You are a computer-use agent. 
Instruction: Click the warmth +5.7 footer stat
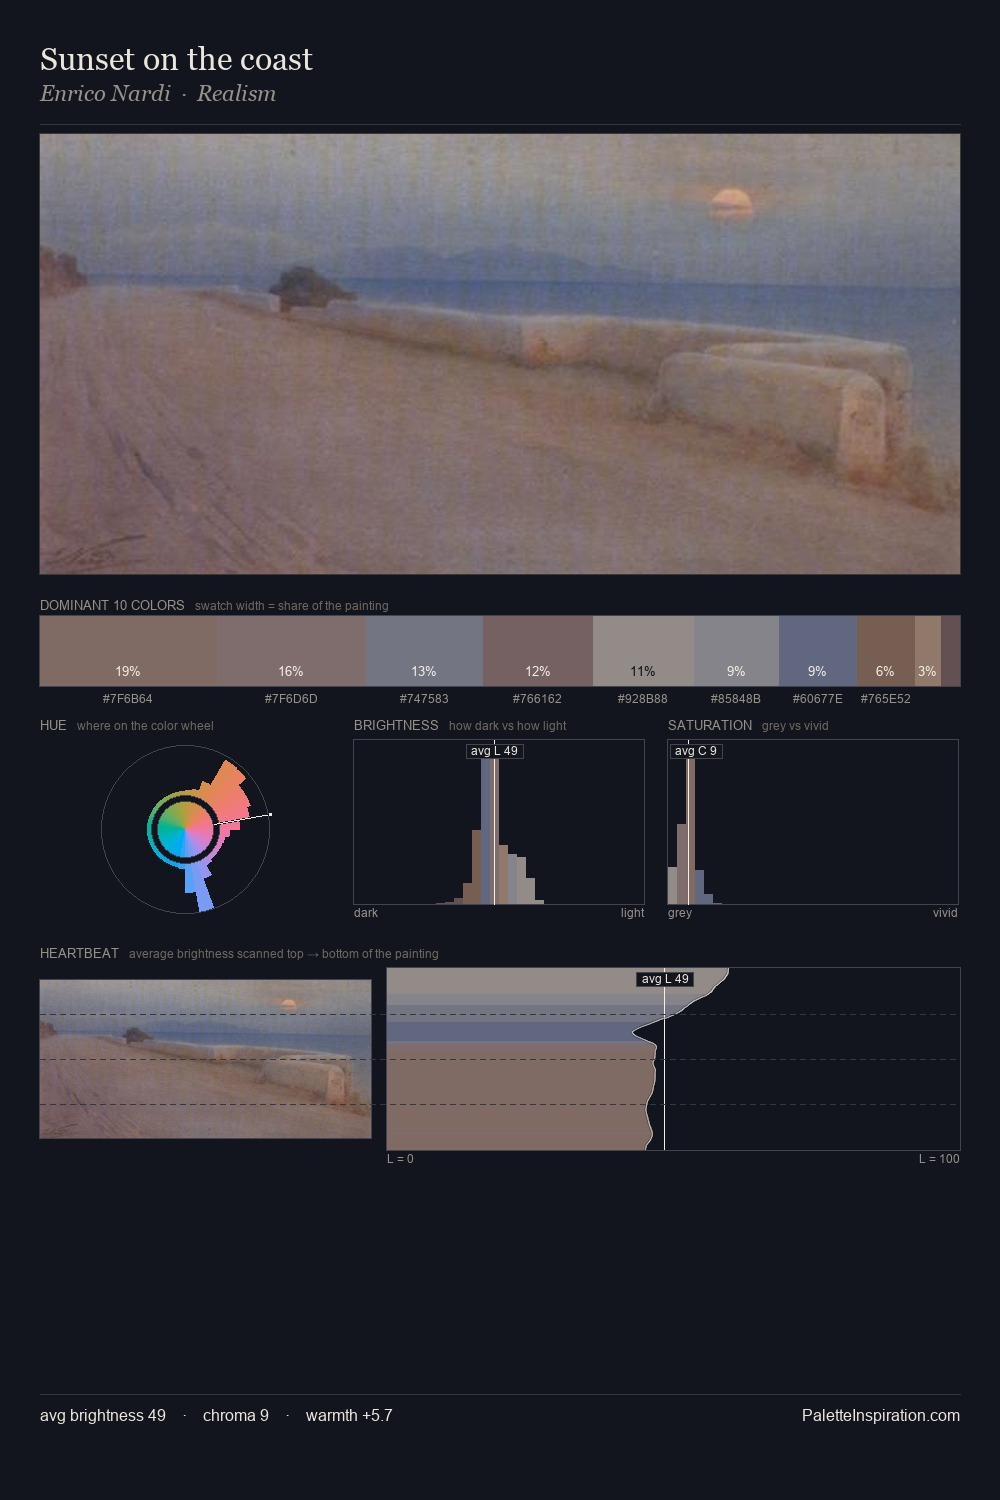pyautogui.click(x=349, y=1415)
